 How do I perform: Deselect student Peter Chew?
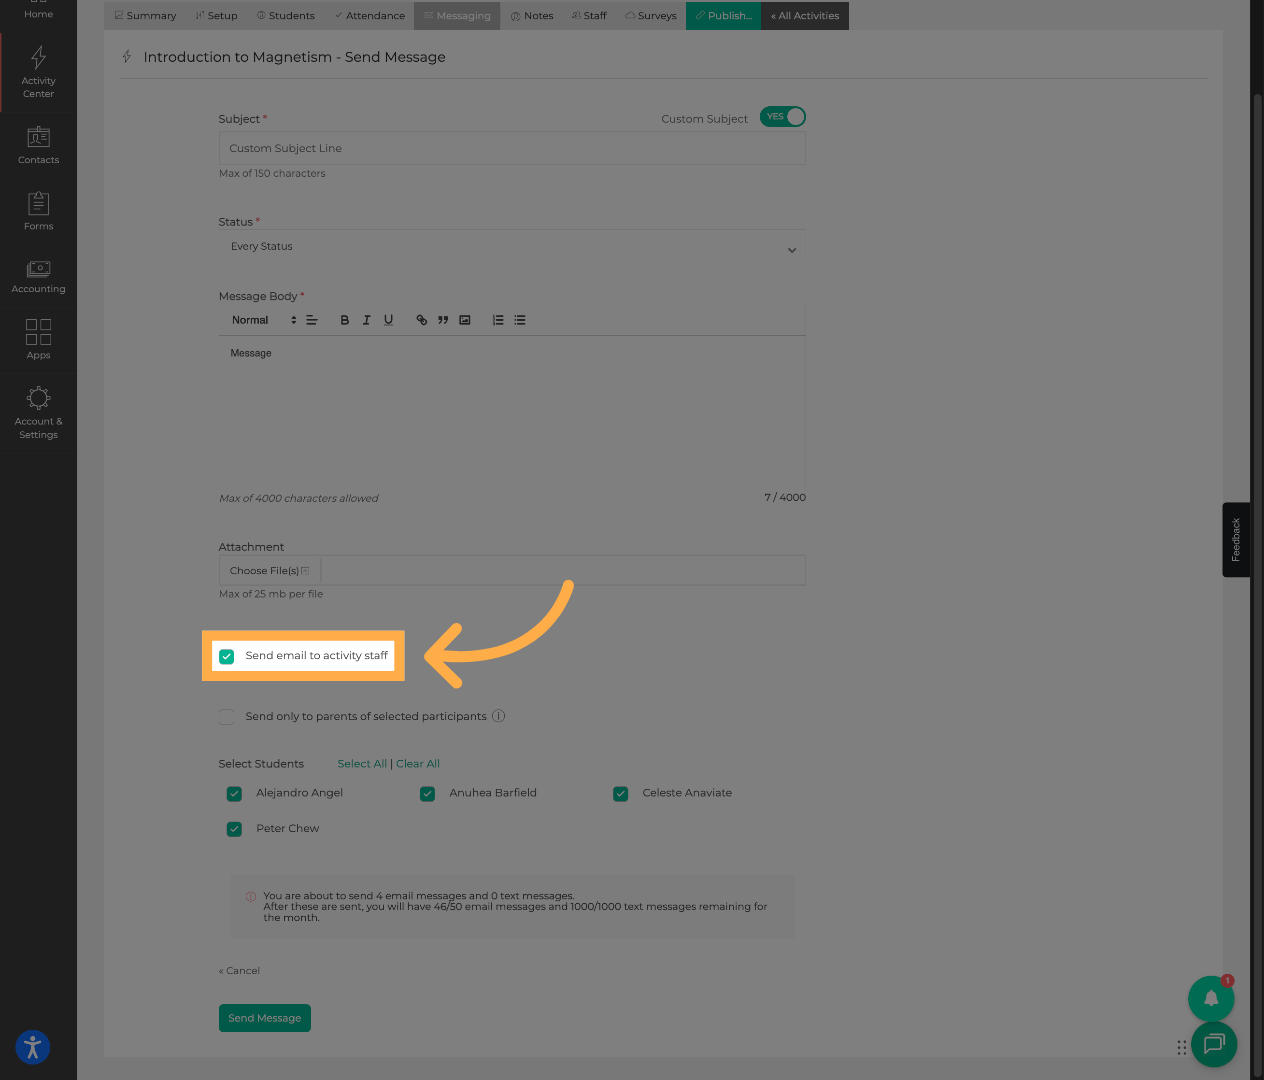[x=234, y=829]
